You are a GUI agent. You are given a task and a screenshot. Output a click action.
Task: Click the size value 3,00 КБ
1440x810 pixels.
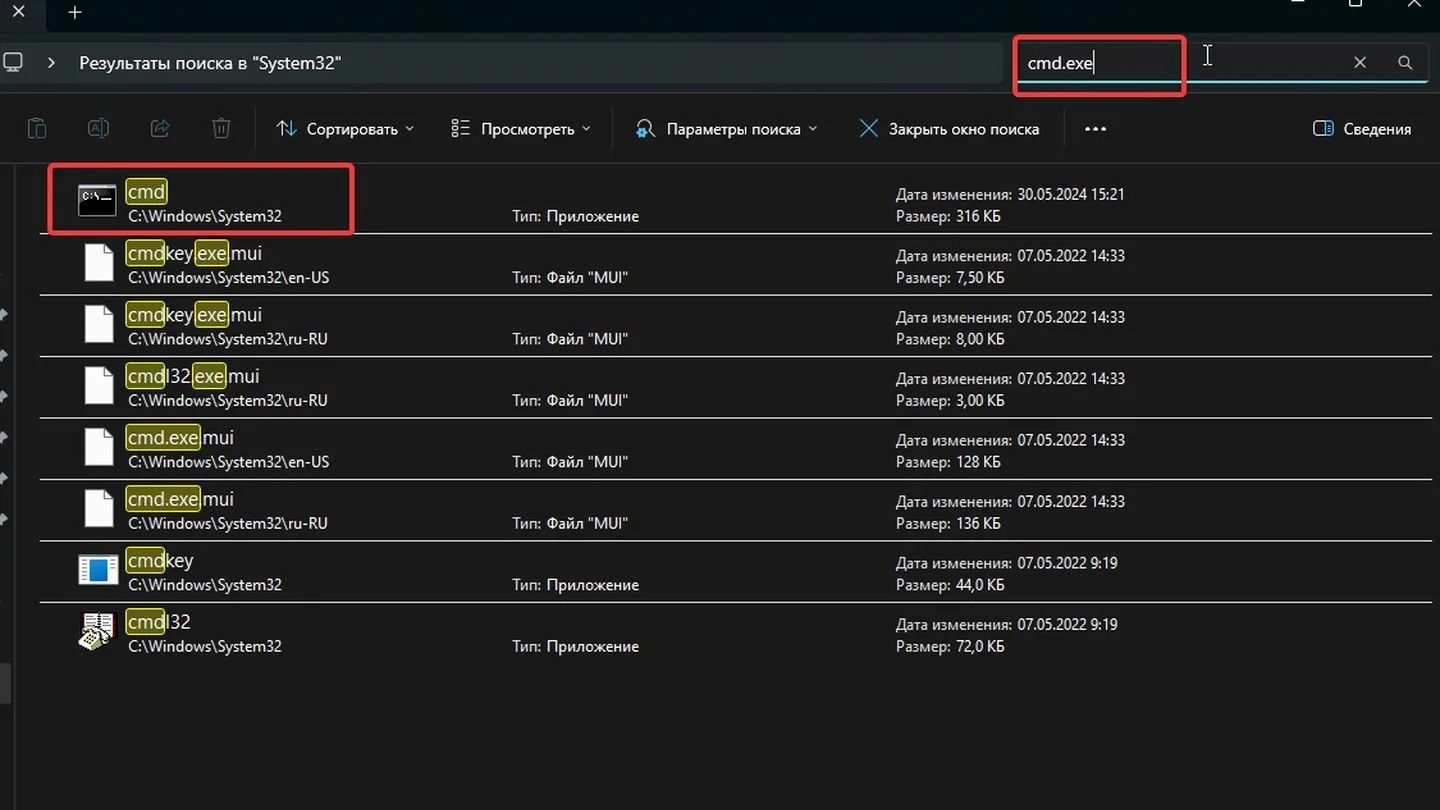point(980,400)
